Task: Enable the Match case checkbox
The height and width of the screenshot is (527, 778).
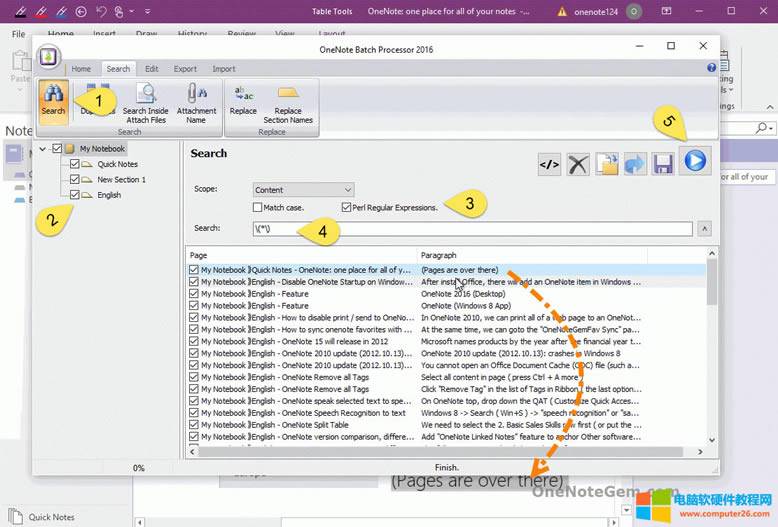Action: pyautogui.click(x=258, y=208)
